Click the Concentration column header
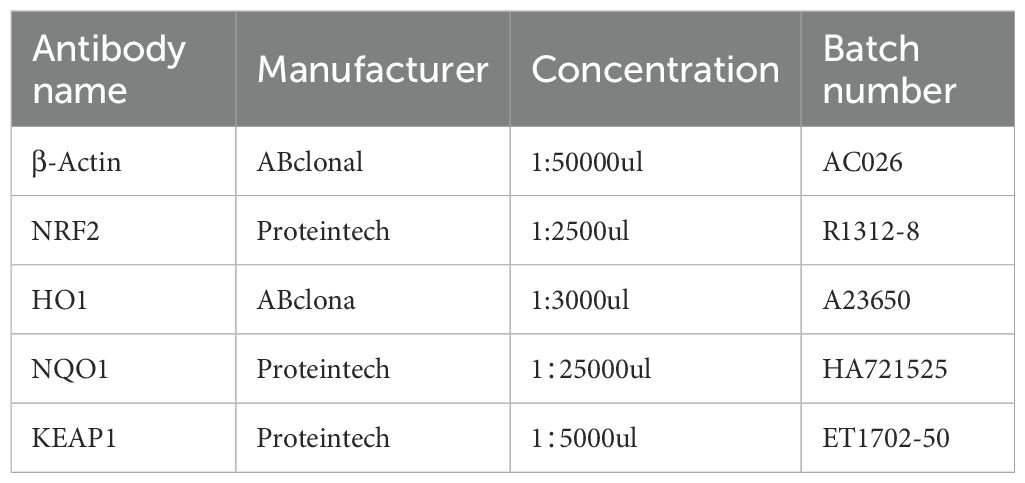1025x483 pixels. click(655, 69)
